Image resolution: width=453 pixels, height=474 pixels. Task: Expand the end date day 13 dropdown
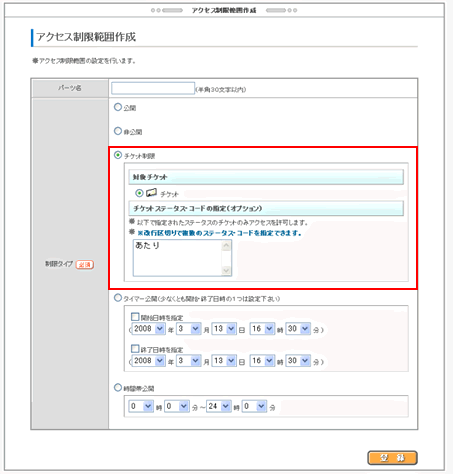[x=224, y=361]
